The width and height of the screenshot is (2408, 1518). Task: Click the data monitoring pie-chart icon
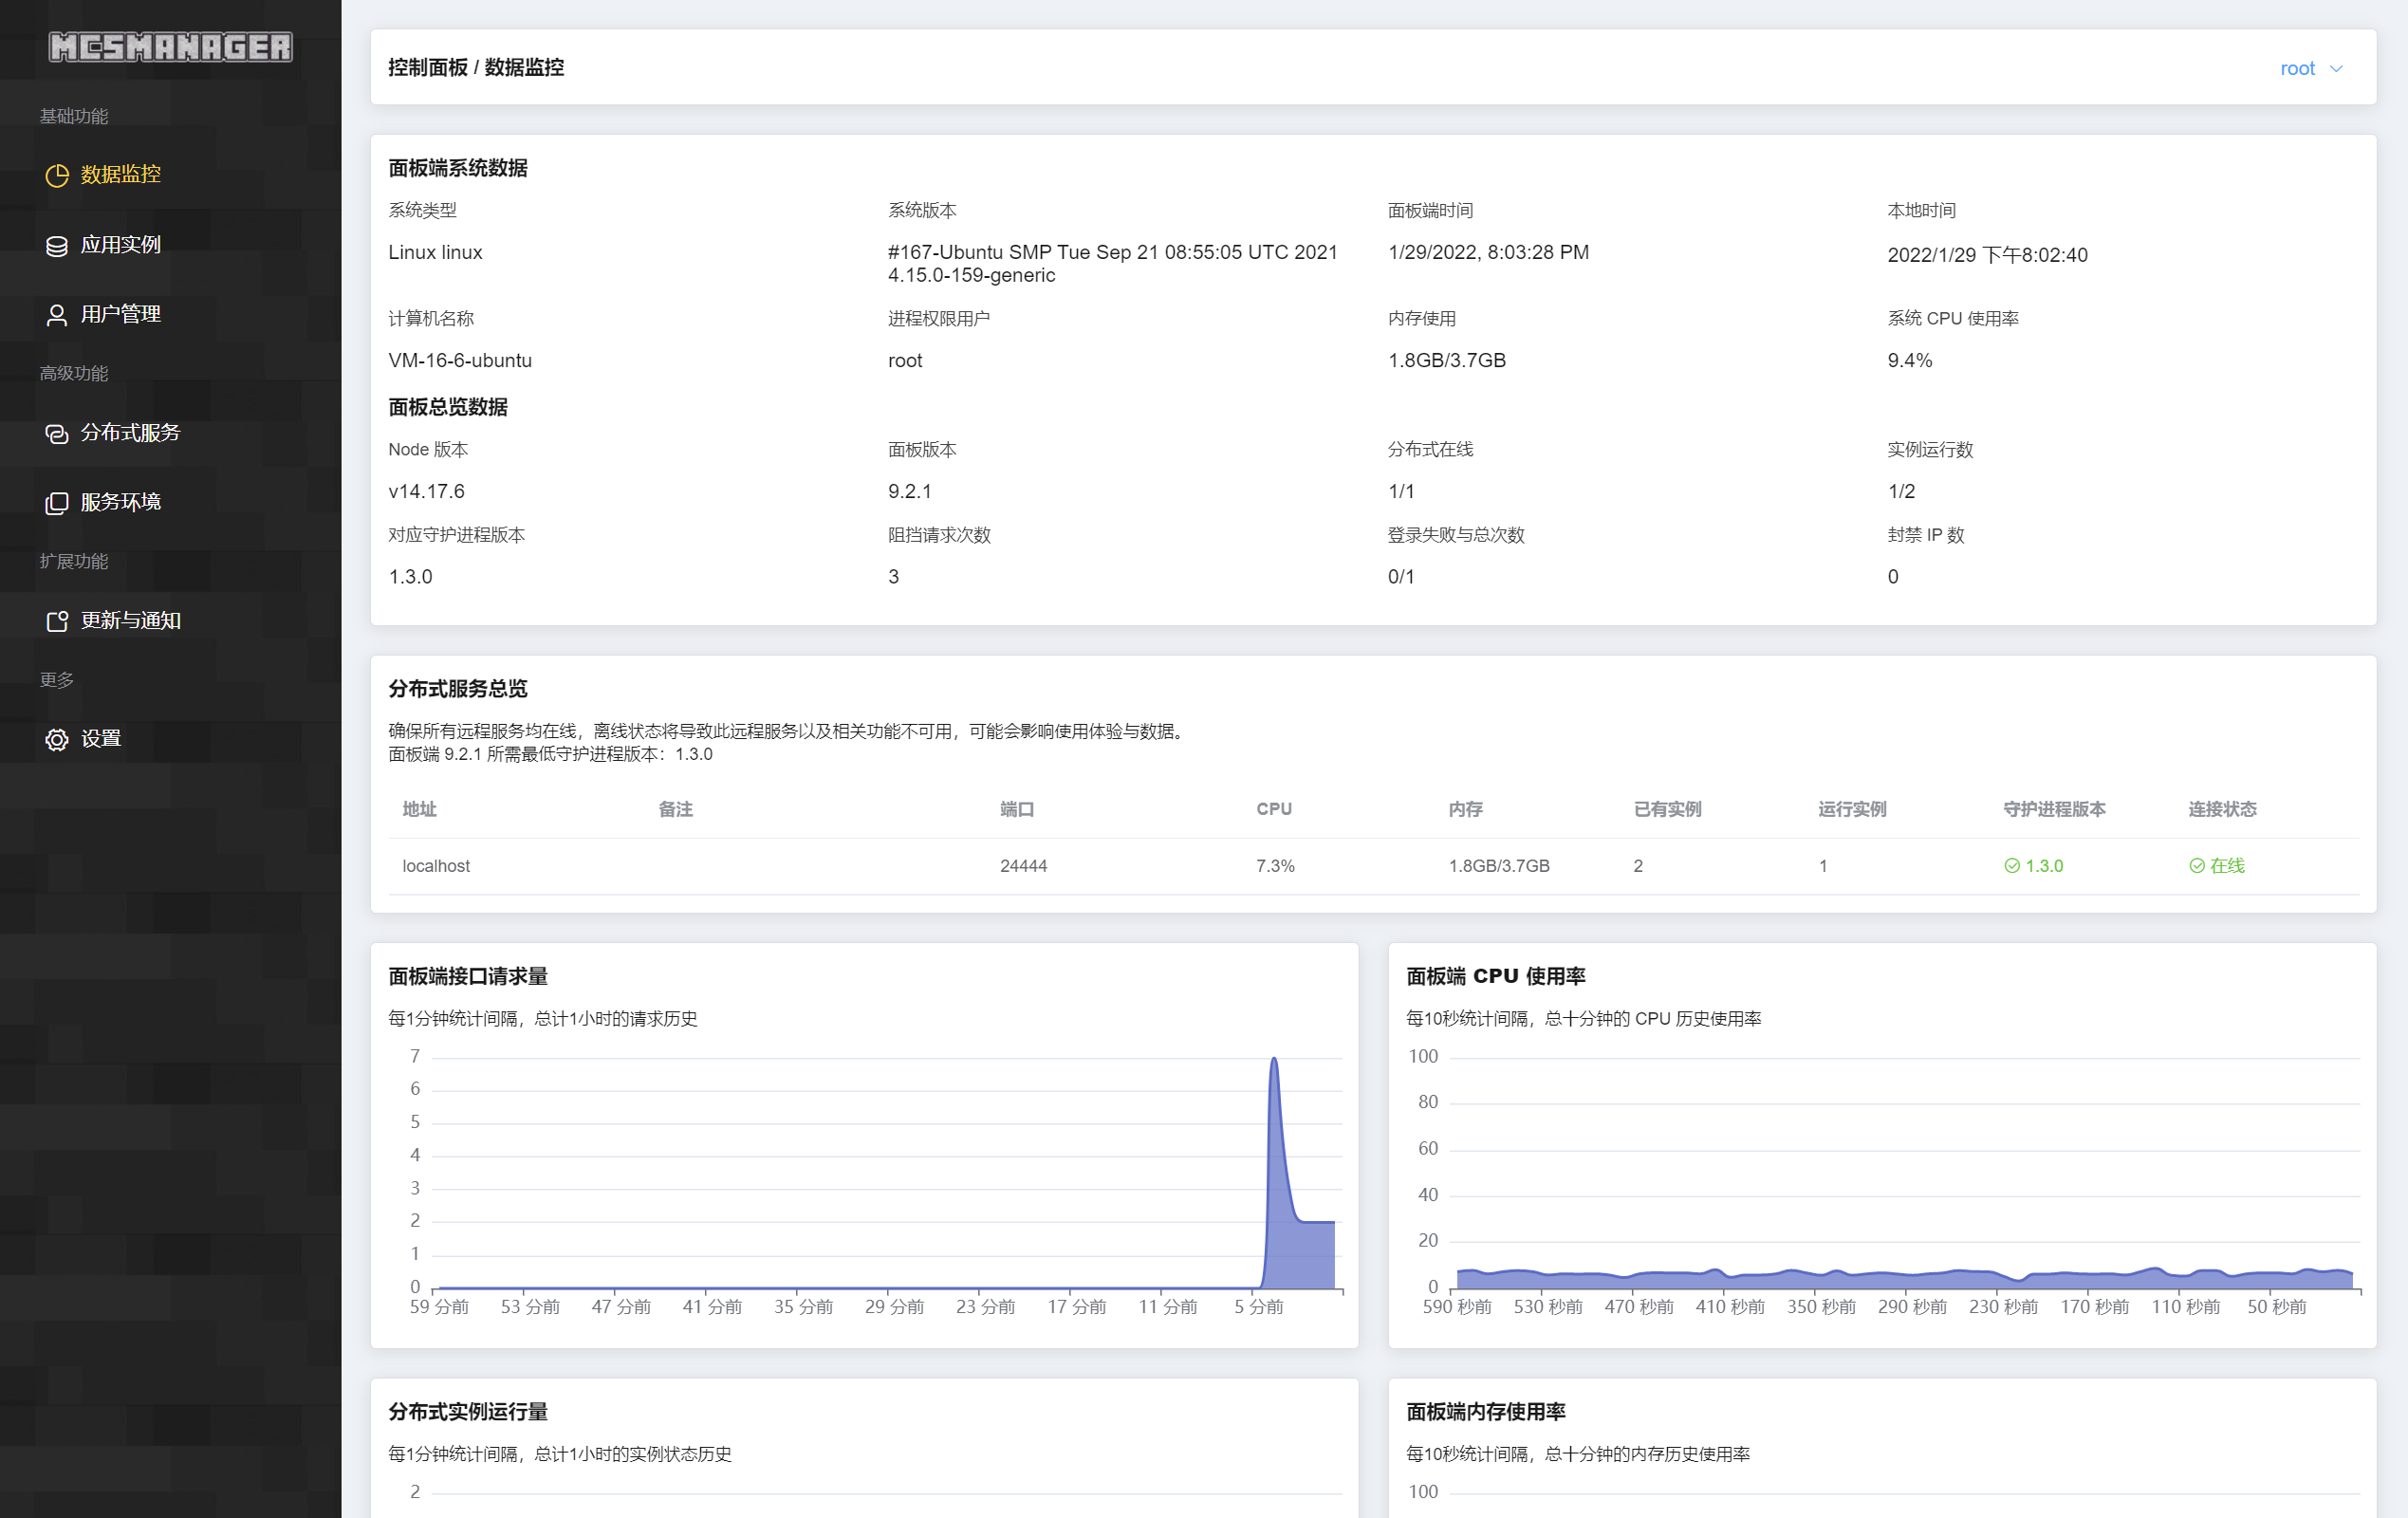(57, 175)
